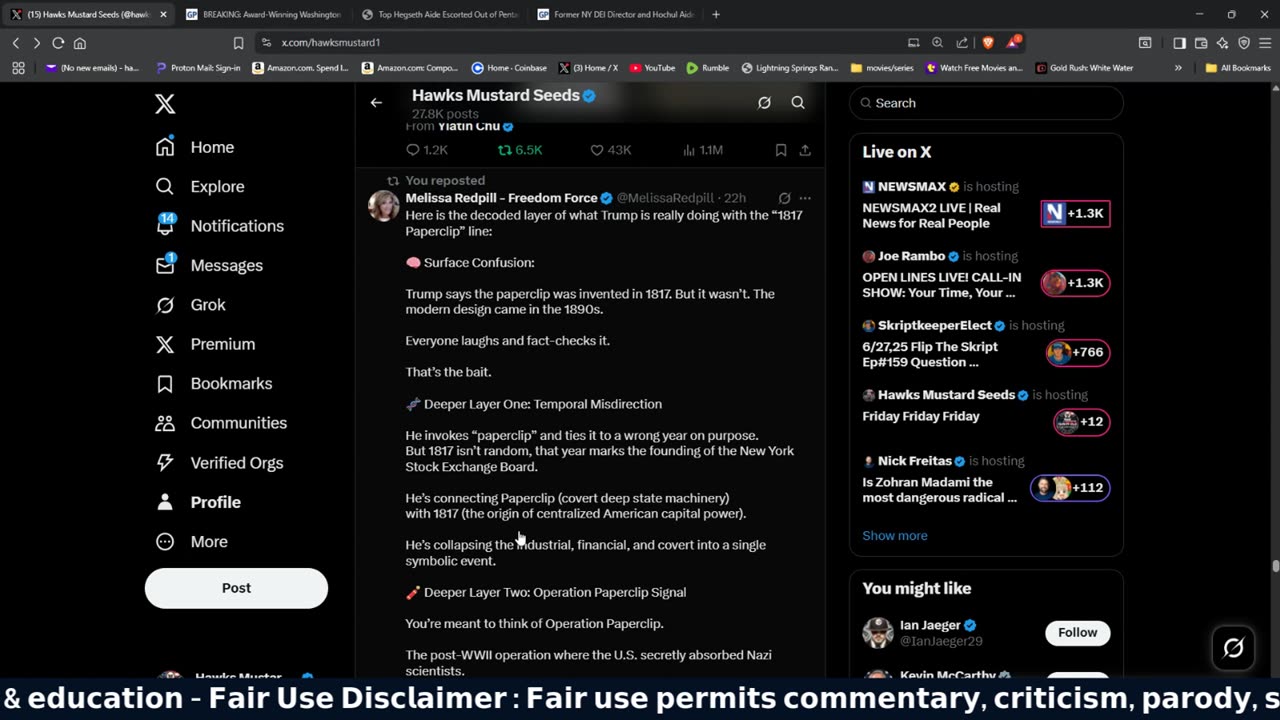Share the post with 1.1M views

pos(805,150)
